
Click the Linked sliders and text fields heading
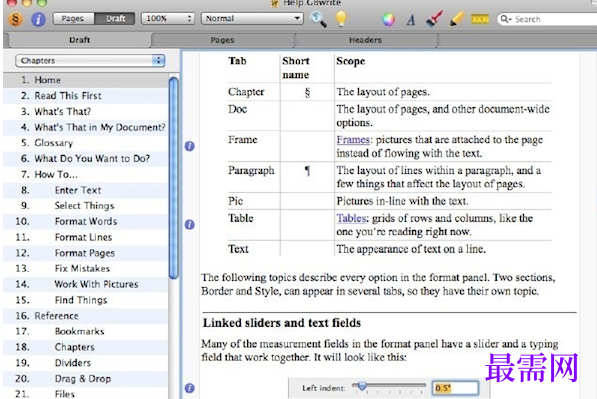(x=282, y=323)
